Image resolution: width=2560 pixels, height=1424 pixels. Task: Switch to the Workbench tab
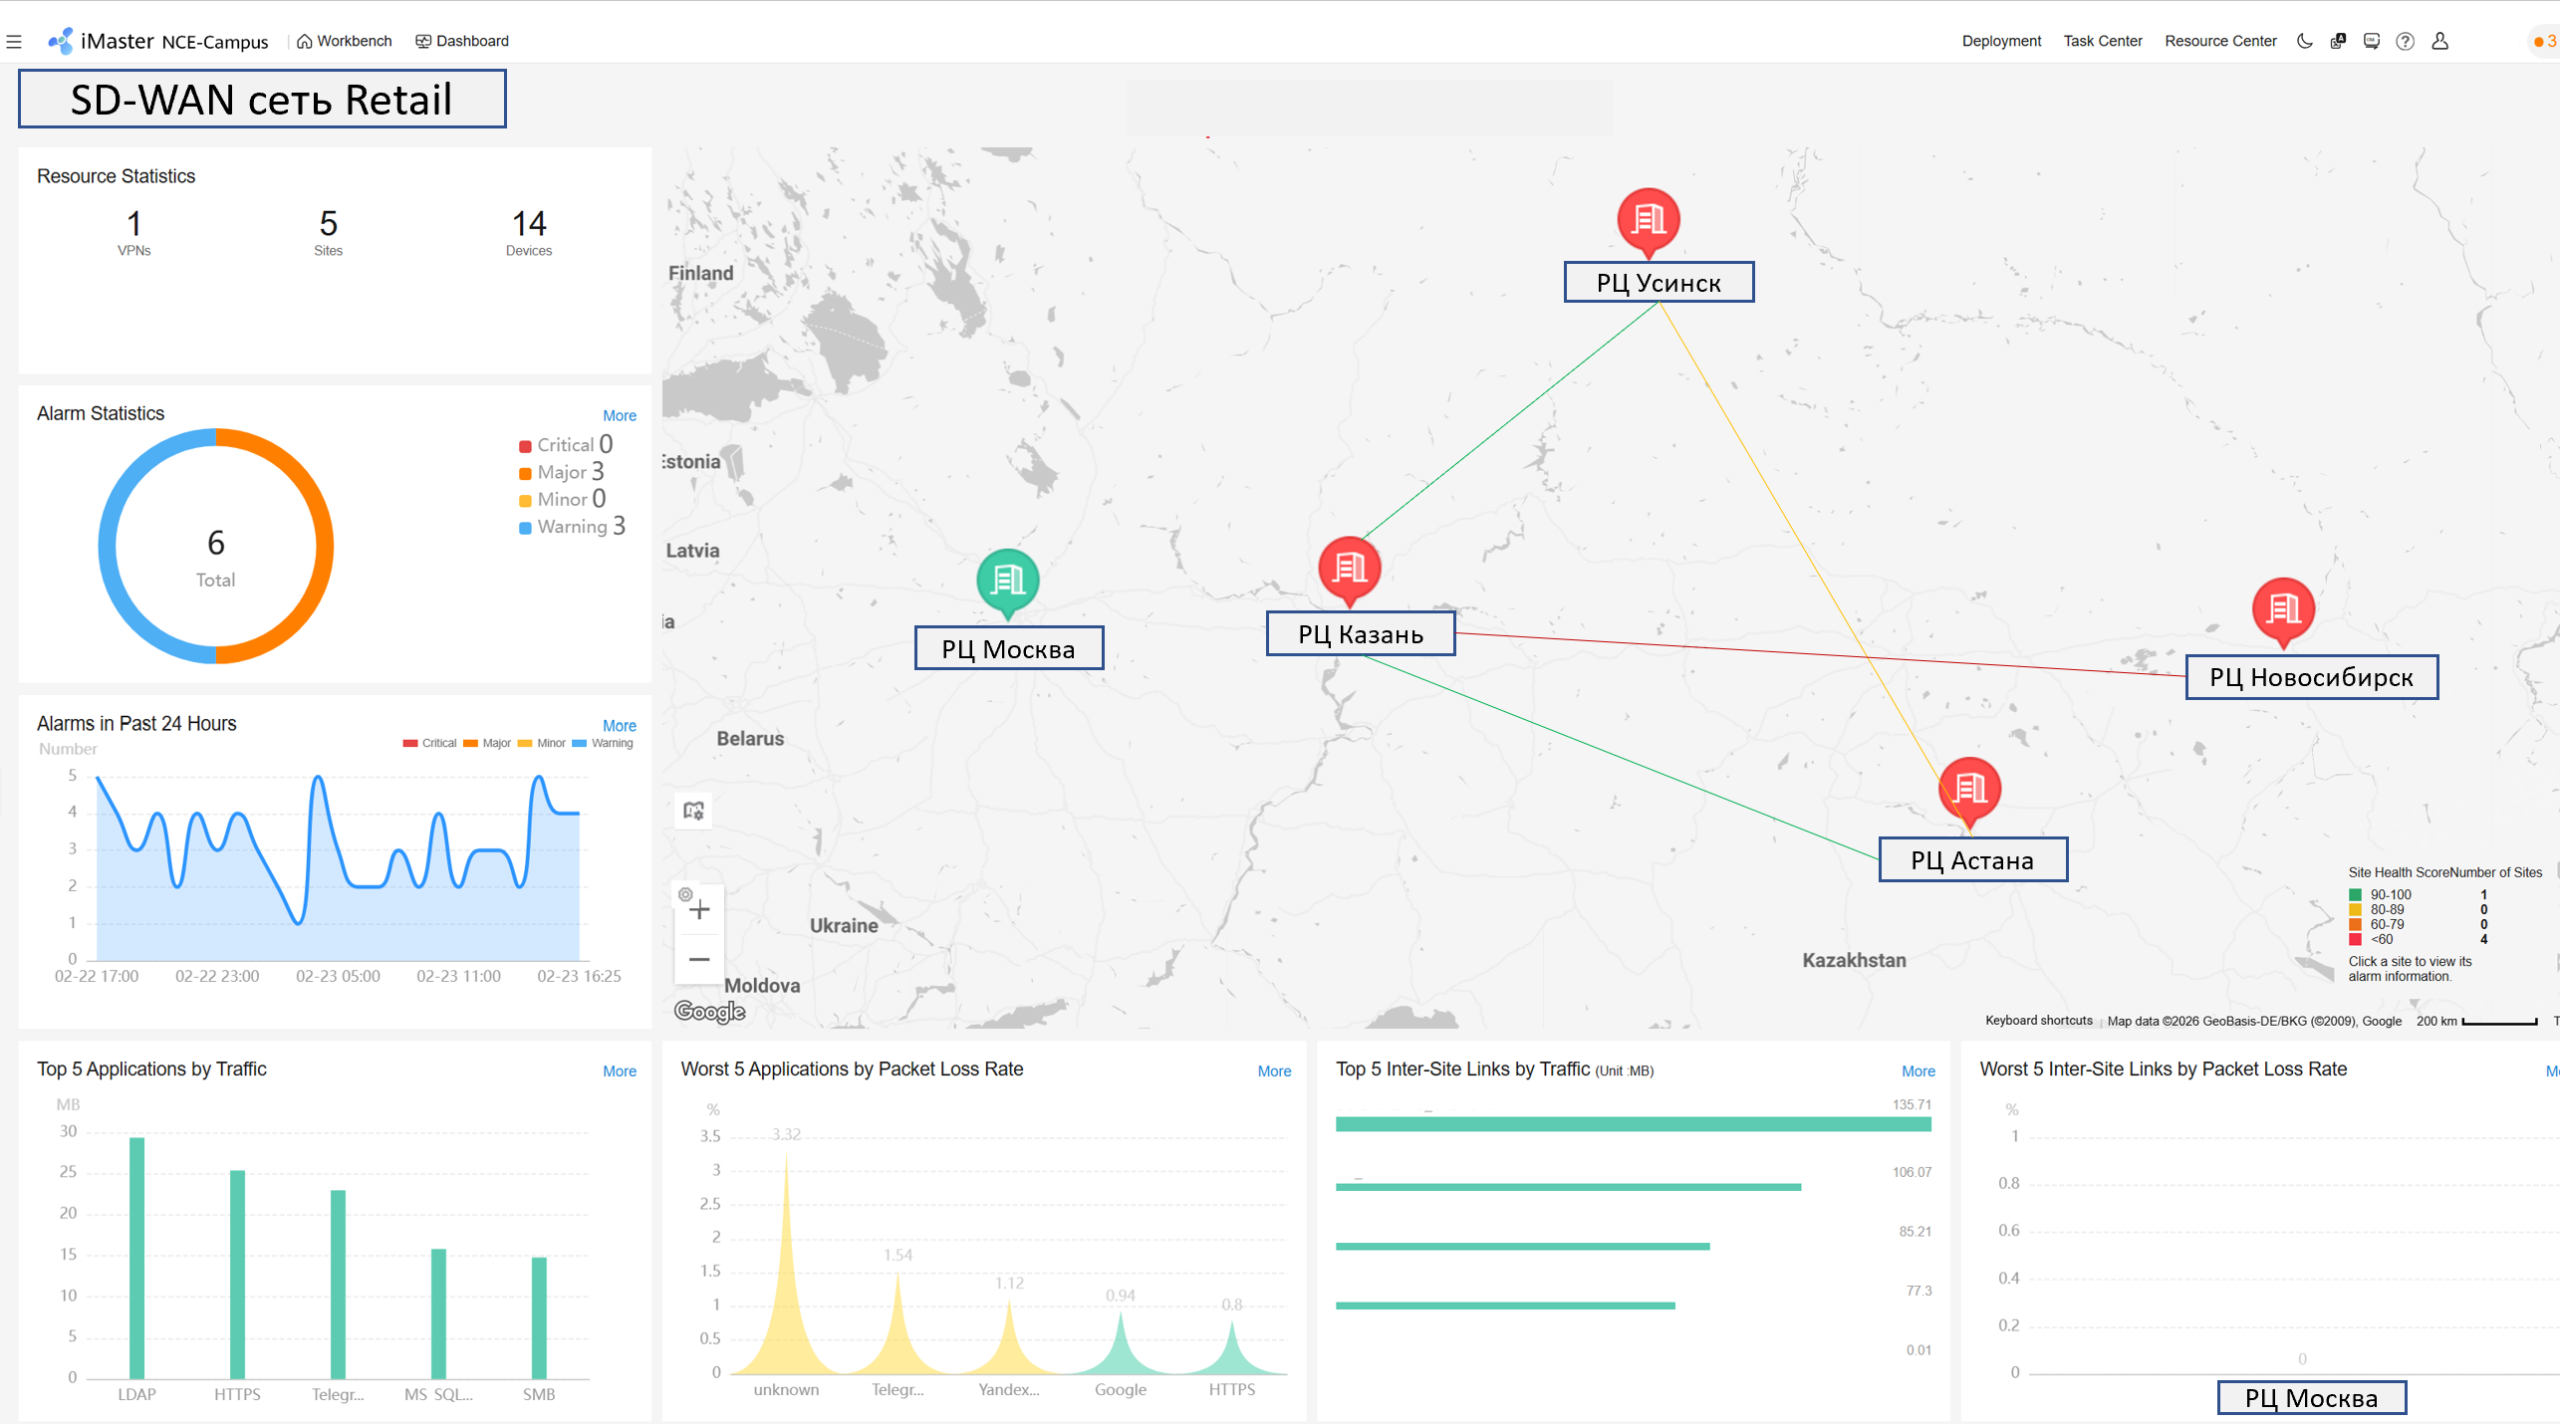[x=345, y=41]
